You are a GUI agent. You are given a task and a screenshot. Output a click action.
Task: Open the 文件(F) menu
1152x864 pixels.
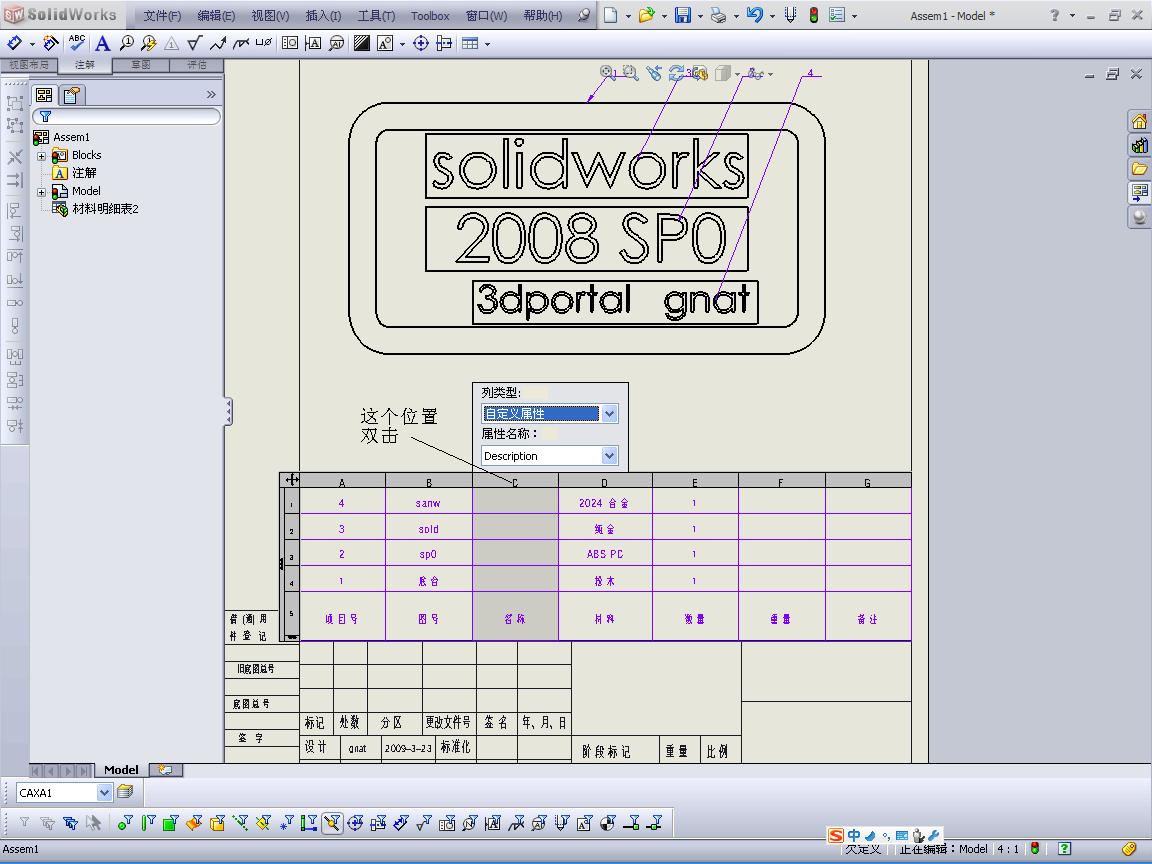[x=162, y=15]
